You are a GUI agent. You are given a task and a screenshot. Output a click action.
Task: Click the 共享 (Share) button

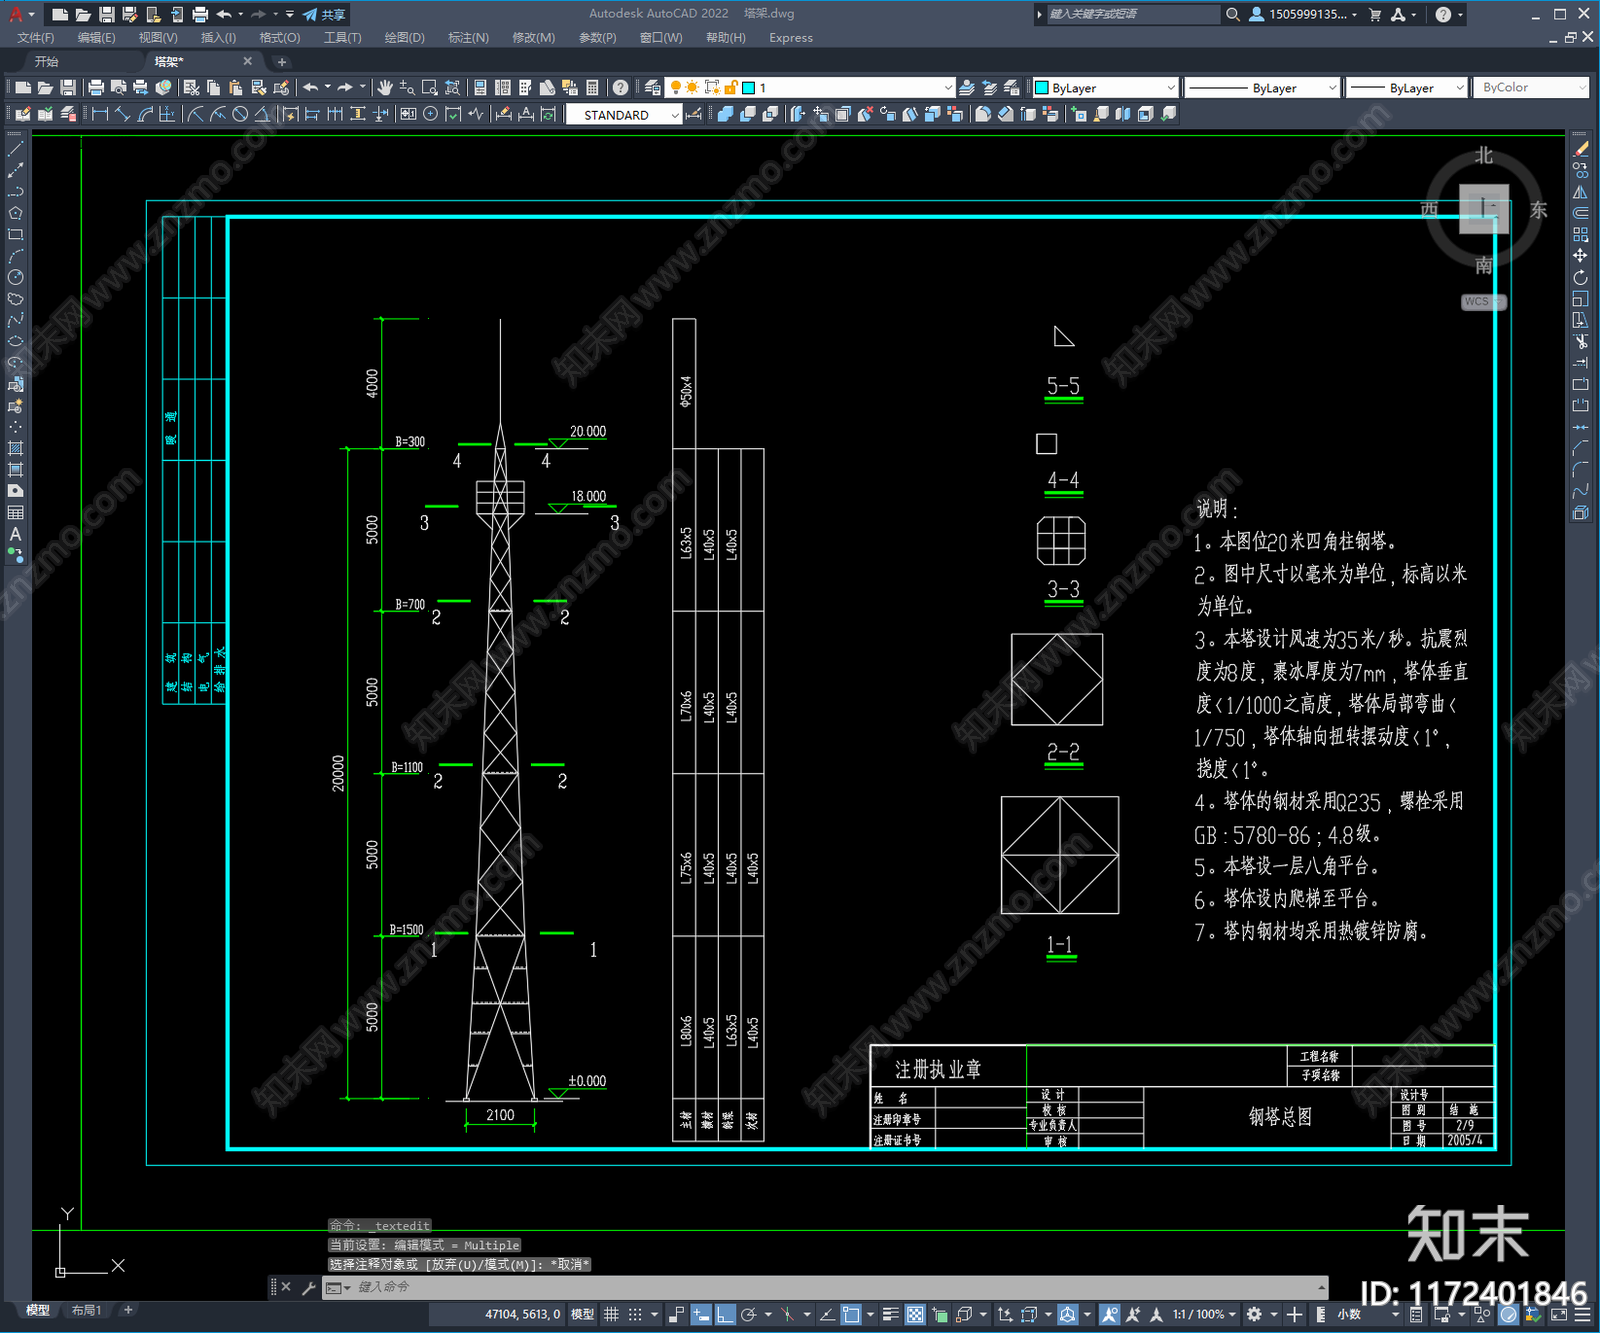point(325,14)
